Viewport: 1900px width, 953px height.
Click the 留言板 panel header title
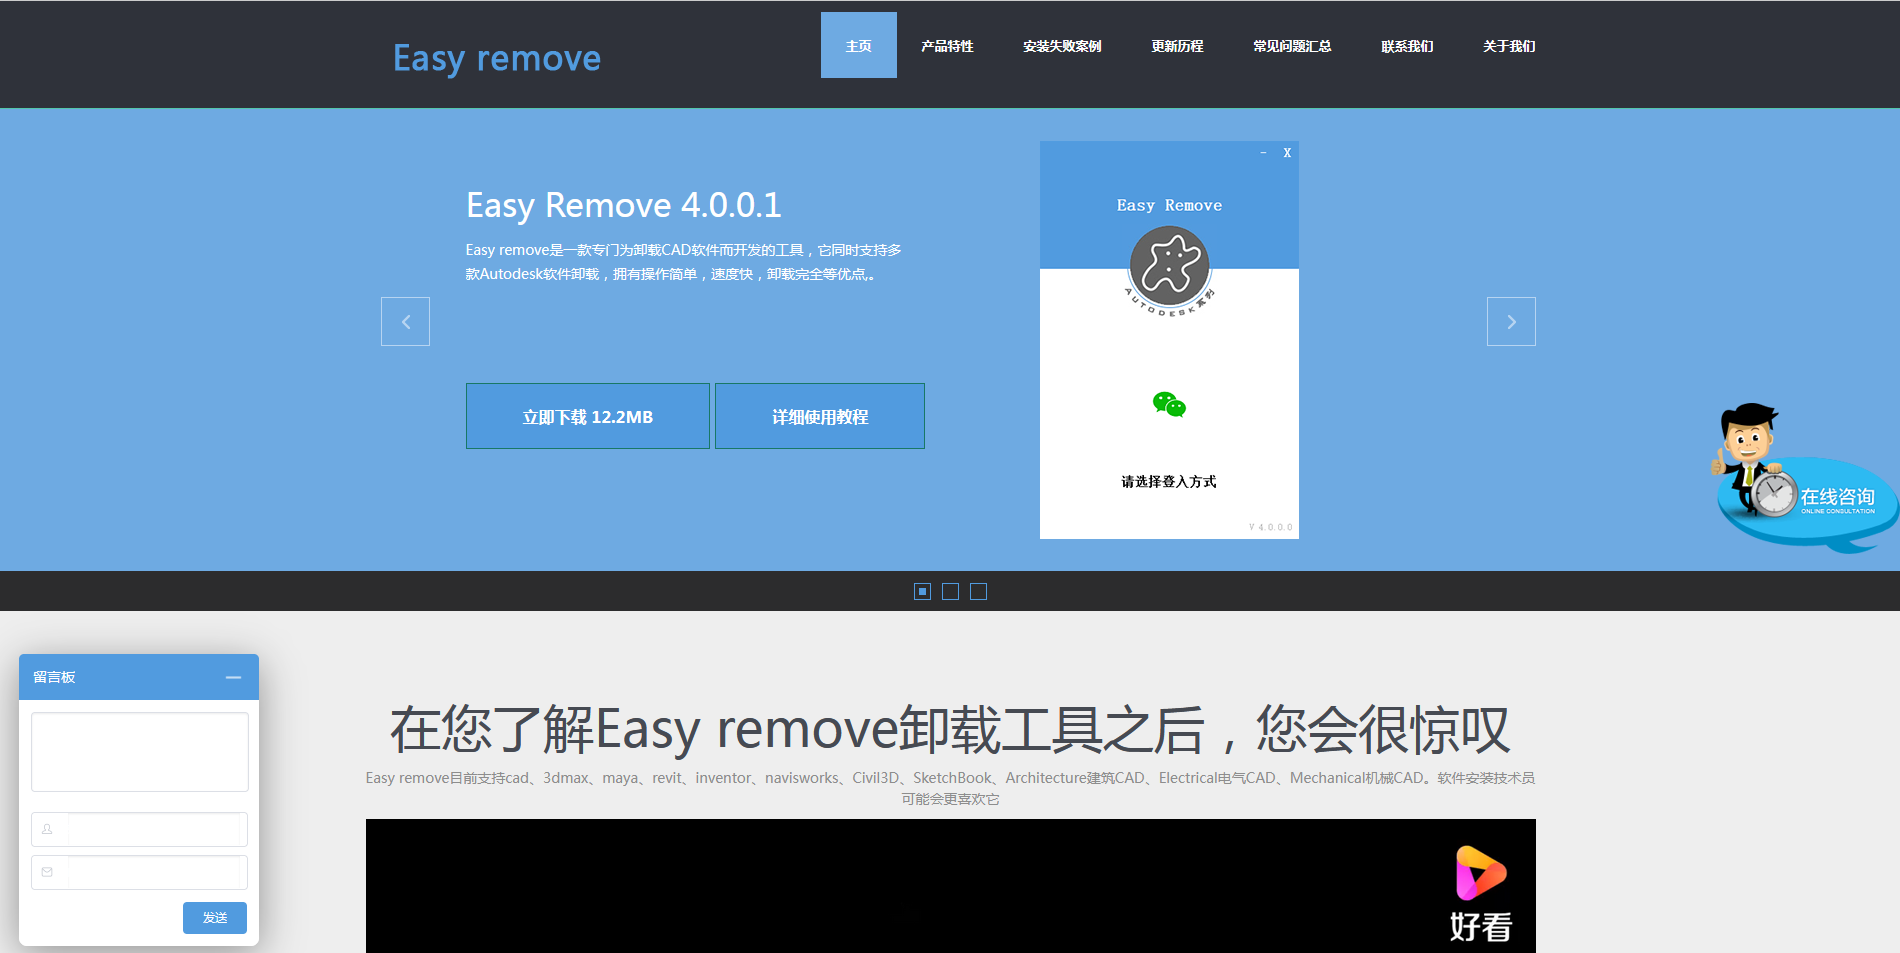54,677
